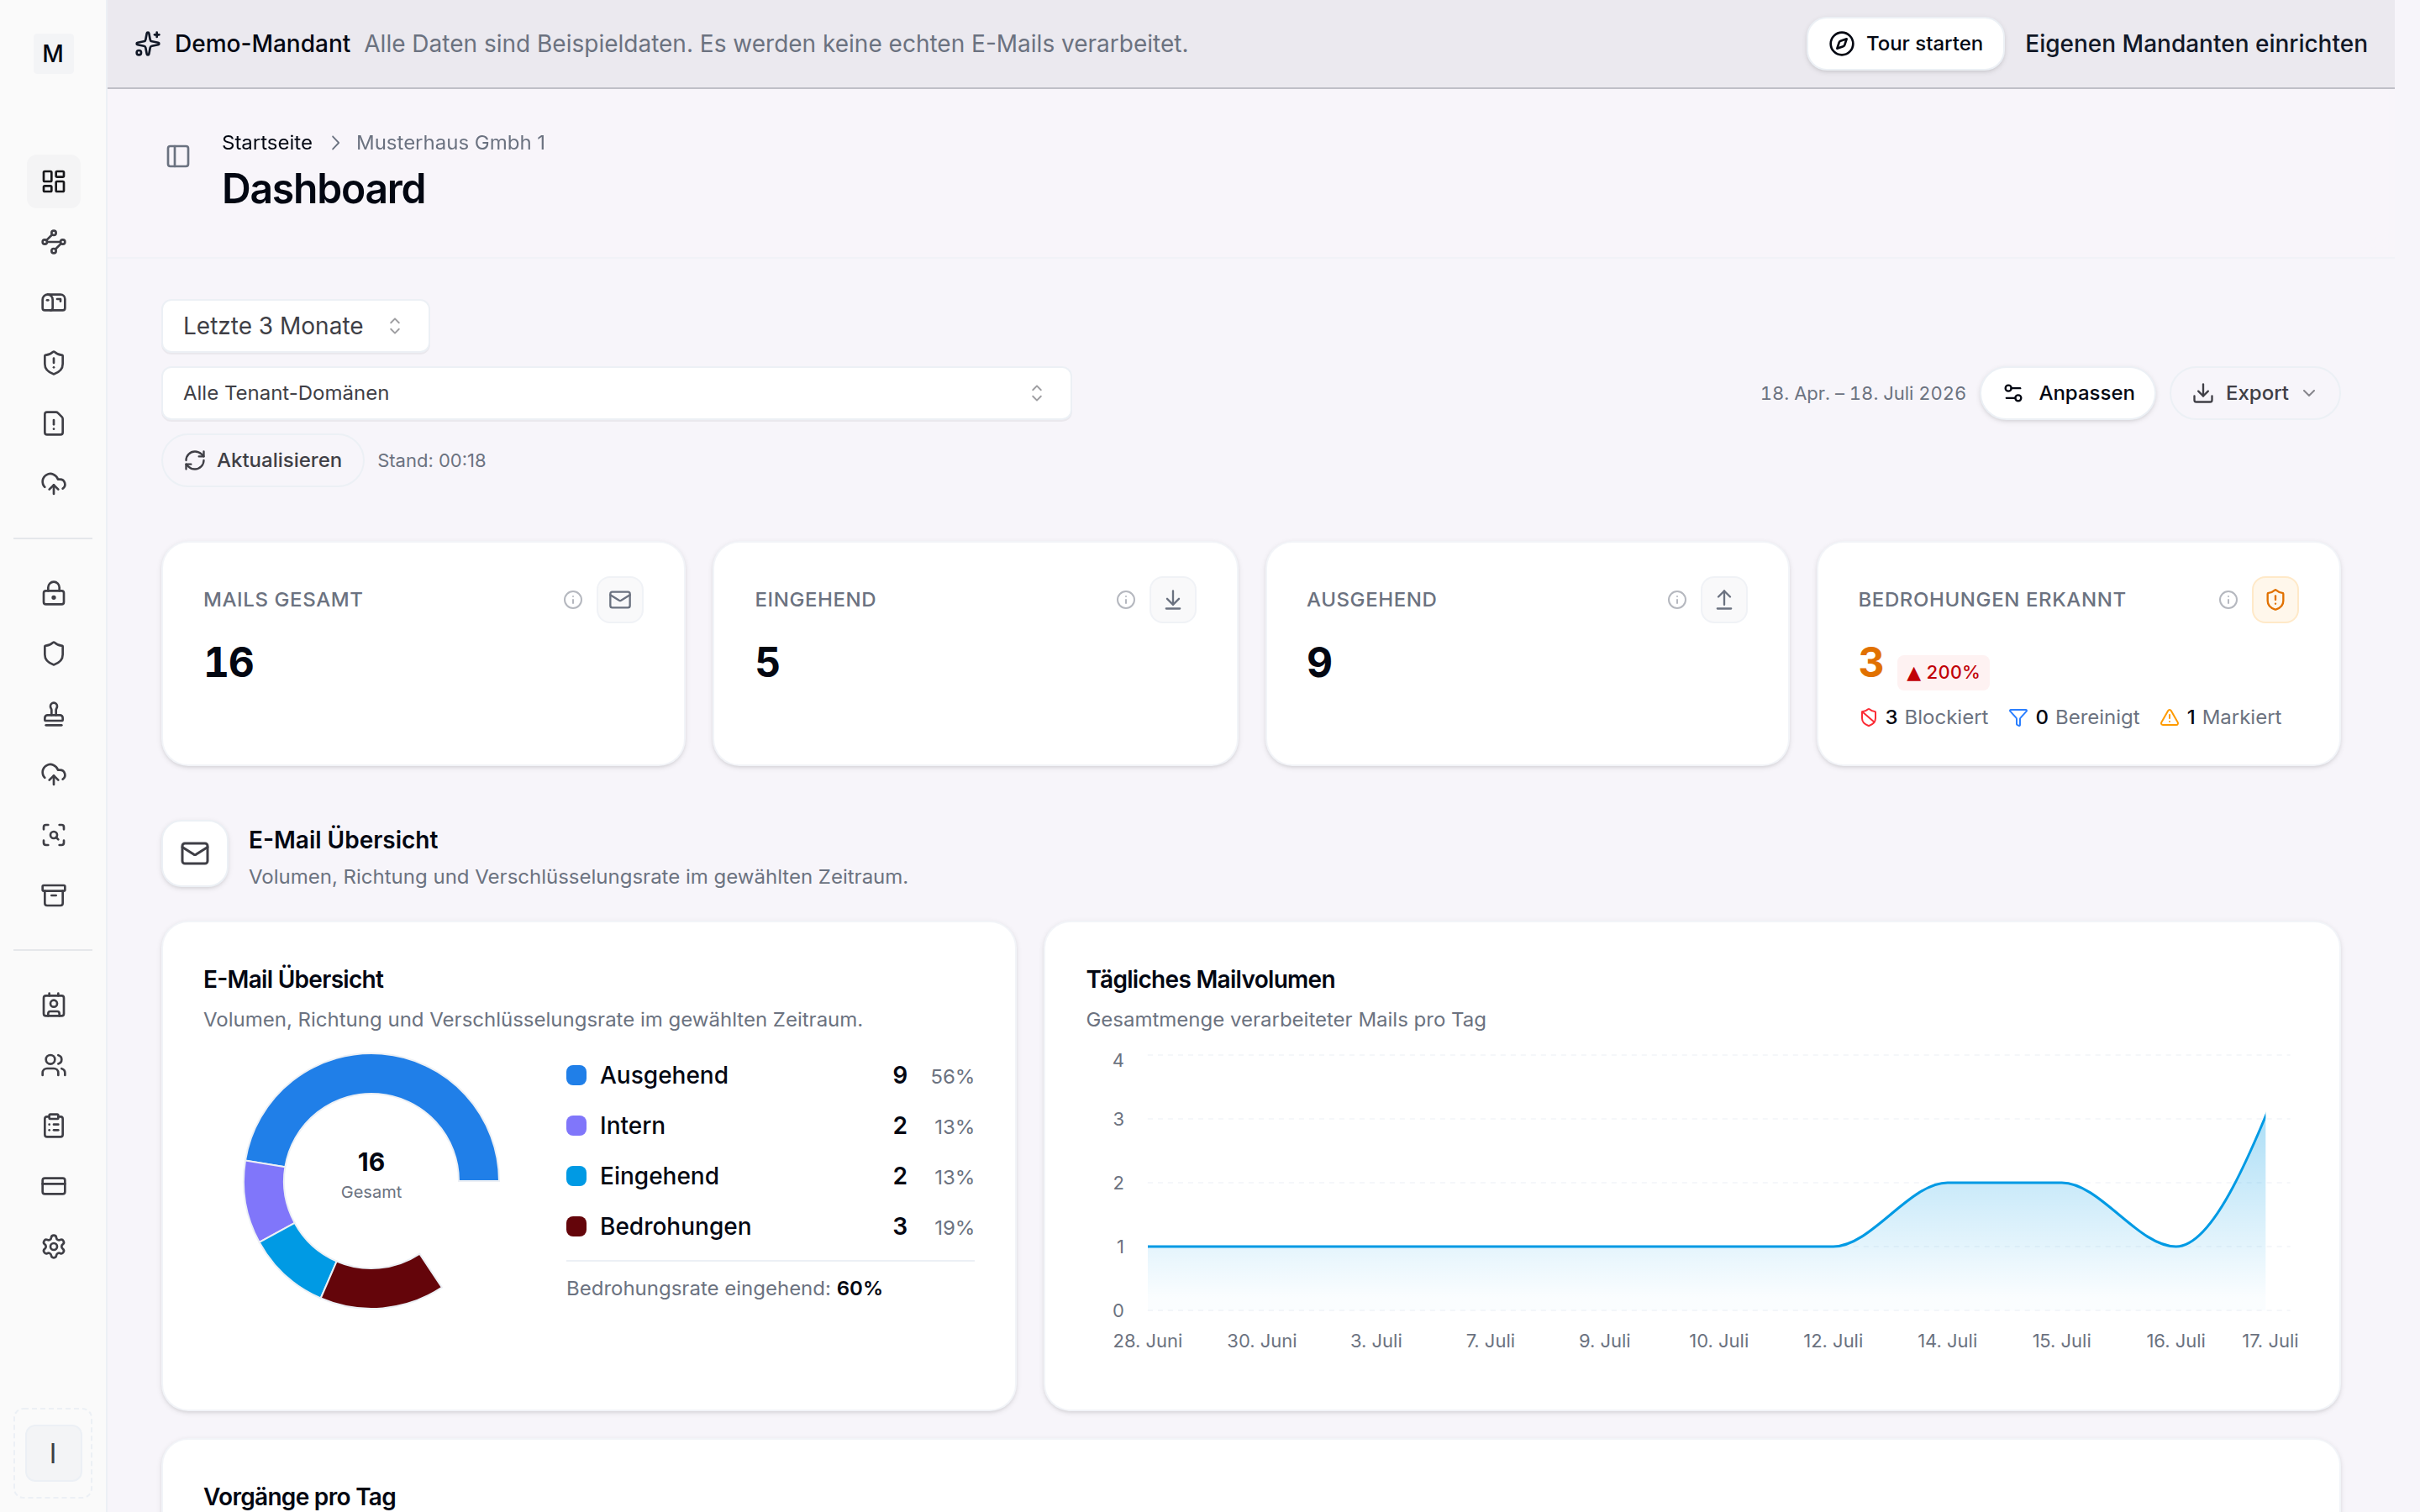This screenshot has height=1512, width=2420.
Task: Click the sparkle icon next to Demo-Mandant
Action: pos(148,44)
